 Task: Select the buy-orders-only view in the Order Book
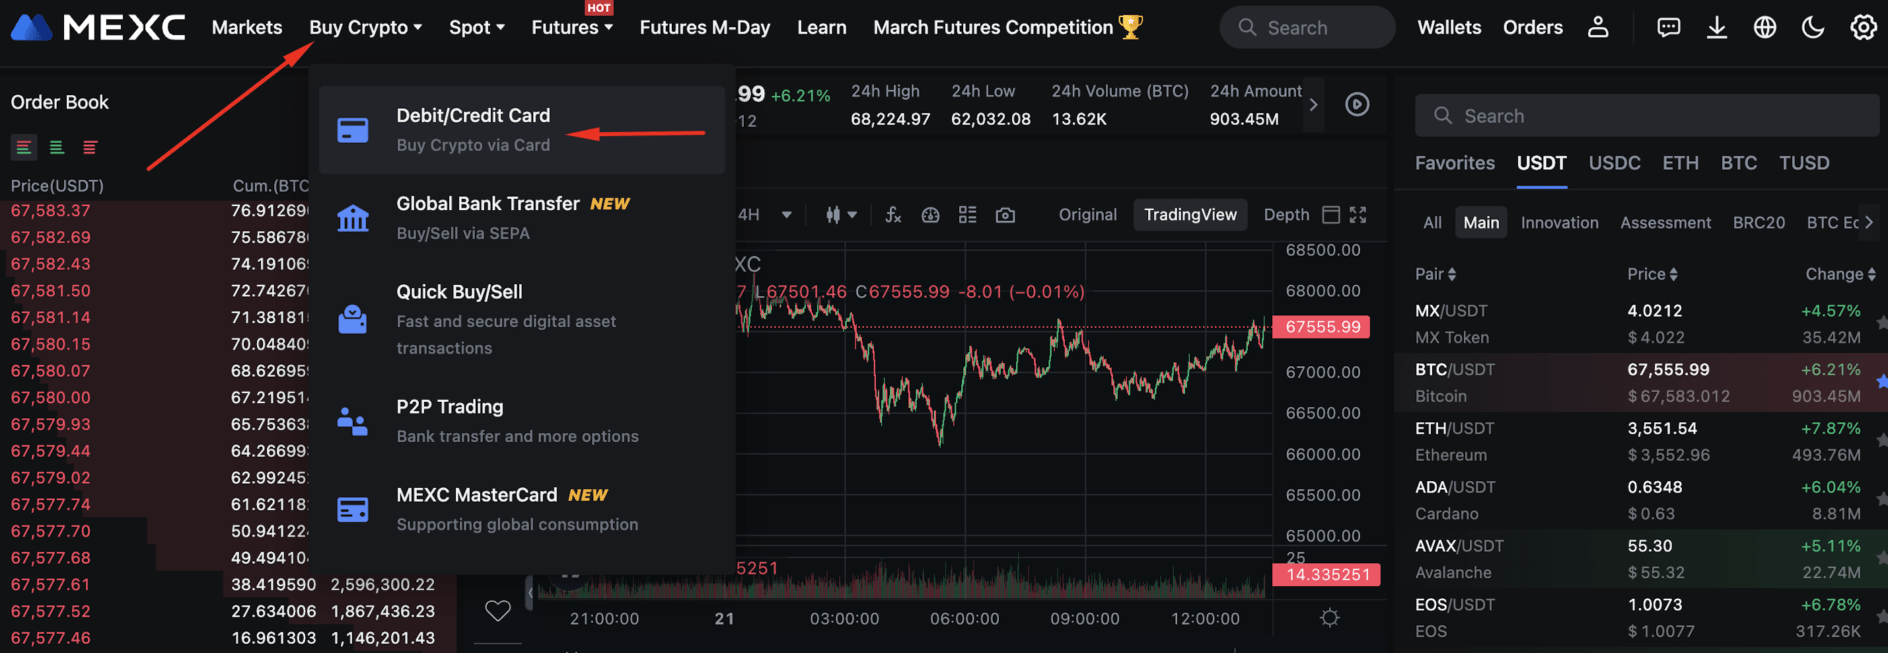57,146
